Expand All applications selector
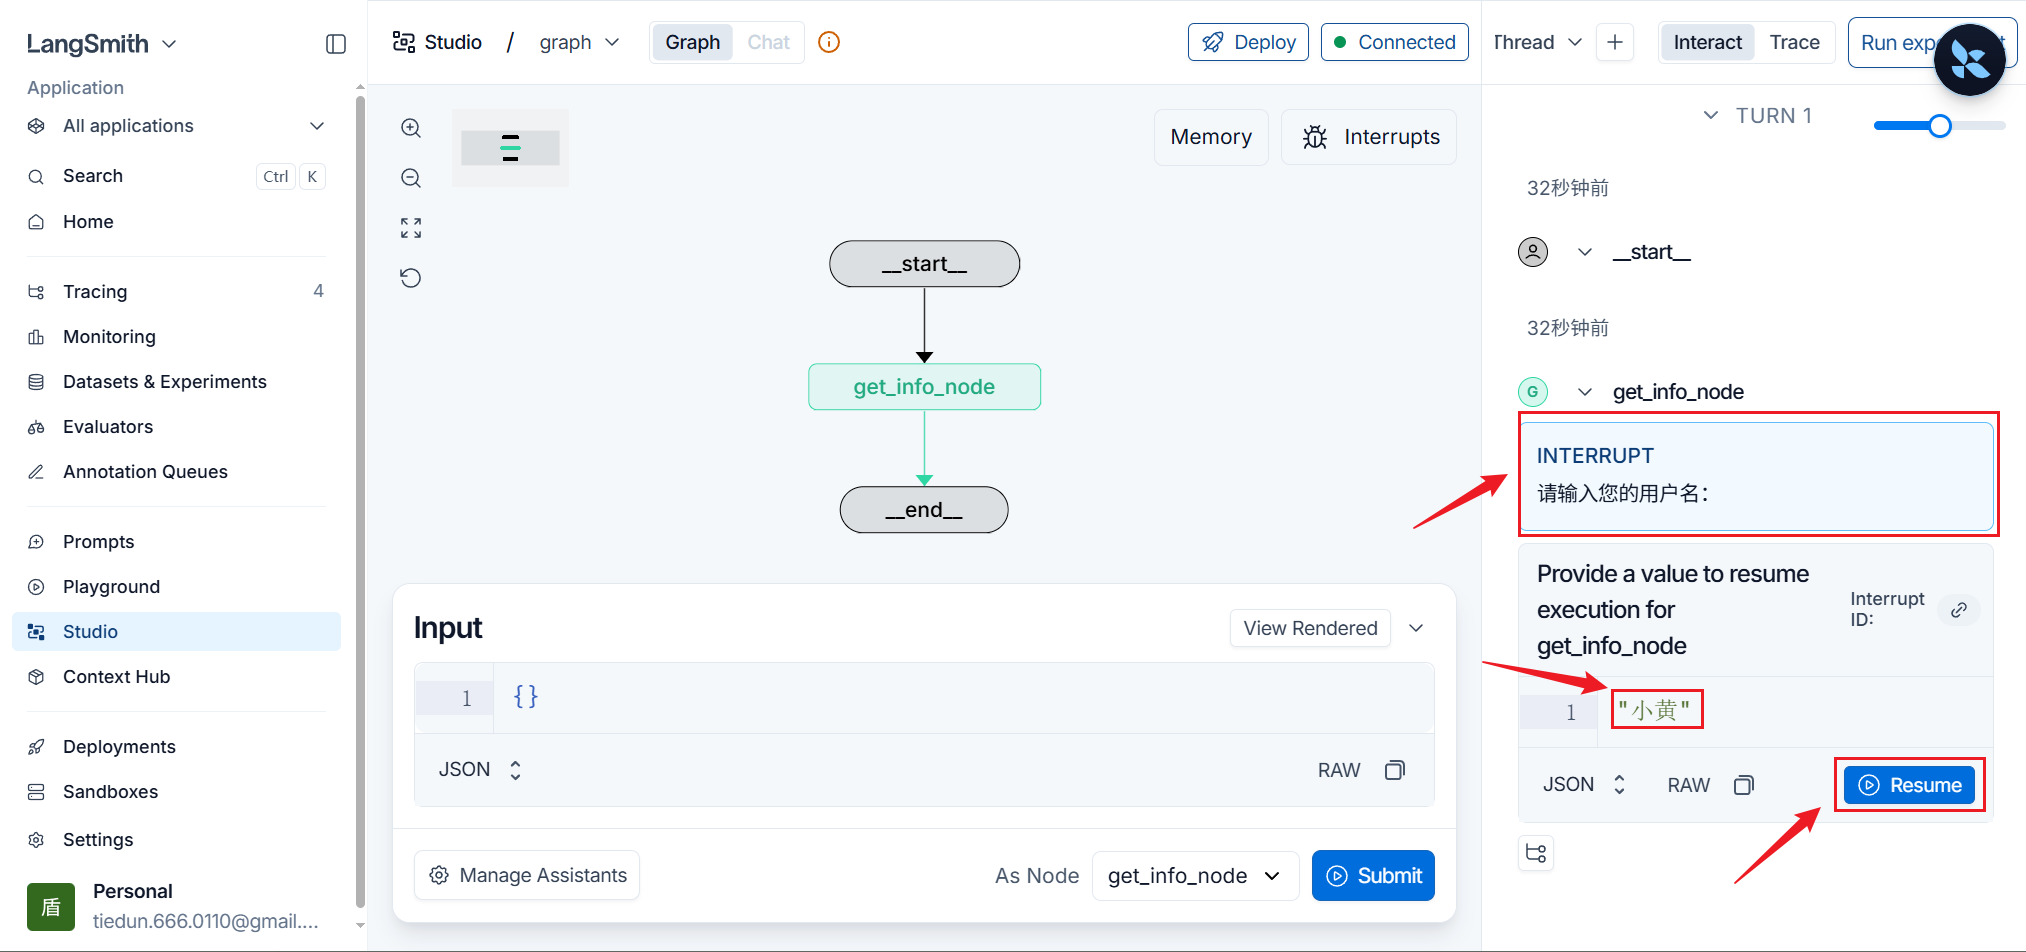The width and height of the screenshot is (2026, 952). coord(176,126)
